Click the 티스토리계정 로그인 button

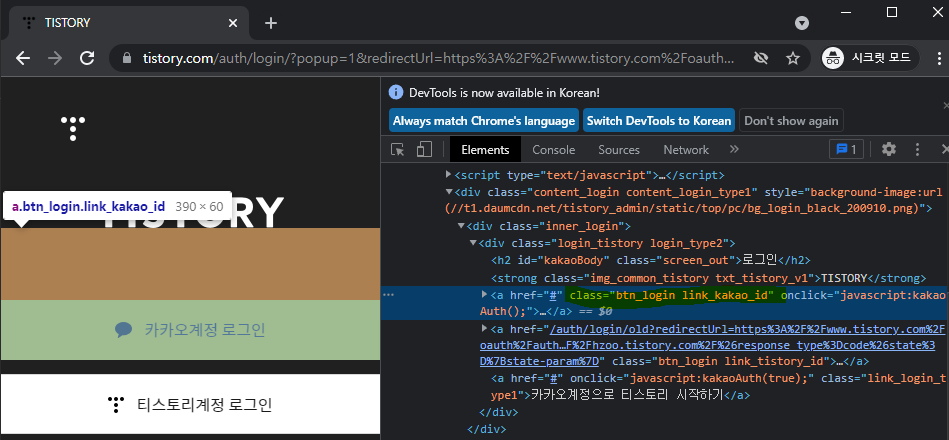190,404
